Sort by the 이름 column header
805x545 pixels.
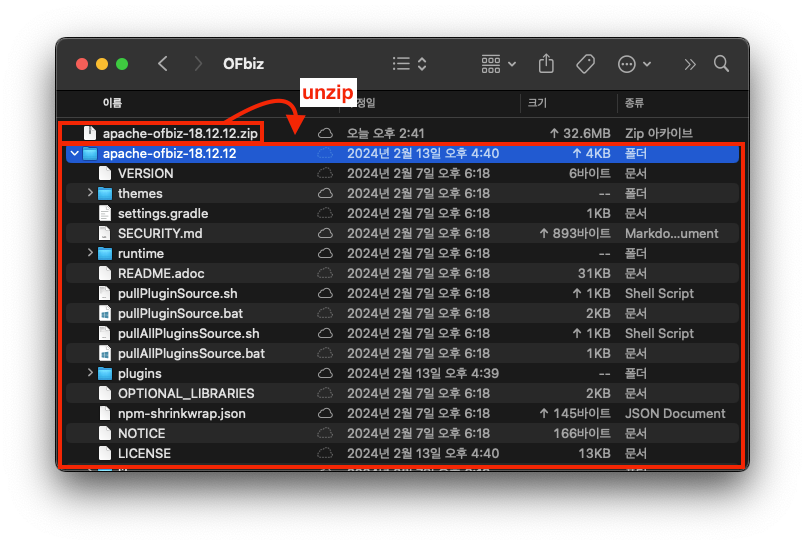(112, 103)
